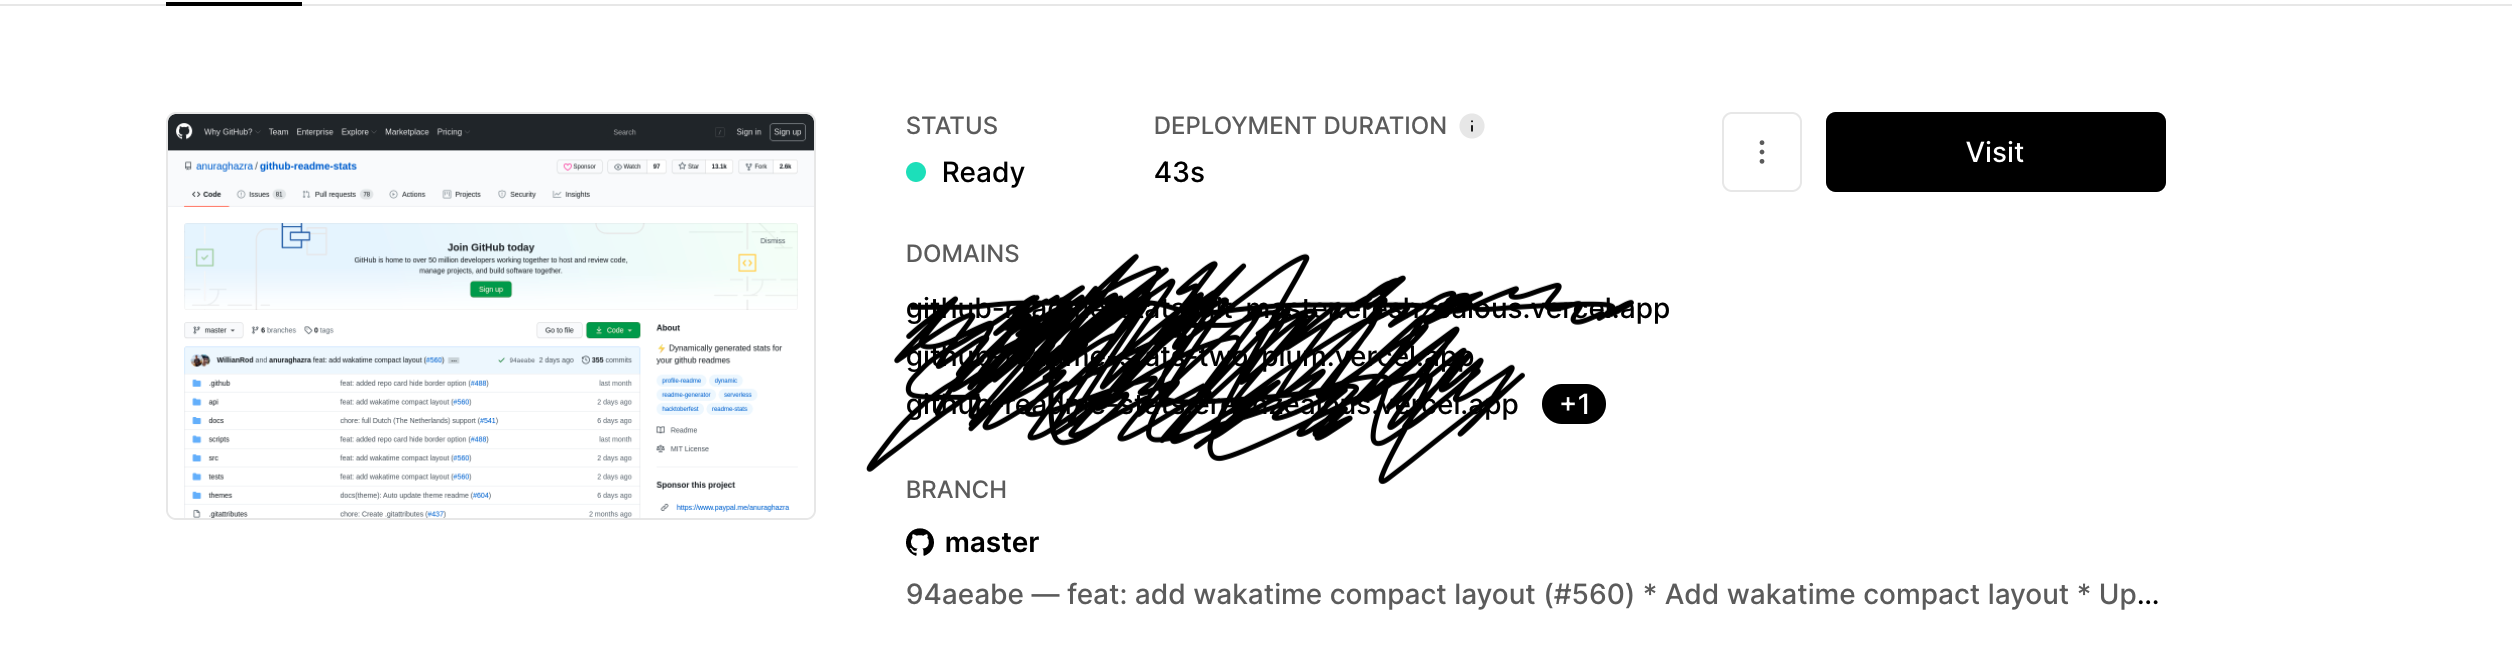Click the info icon beside Deployment Duration
The image size is (2512, 668).
point(1470,126)
